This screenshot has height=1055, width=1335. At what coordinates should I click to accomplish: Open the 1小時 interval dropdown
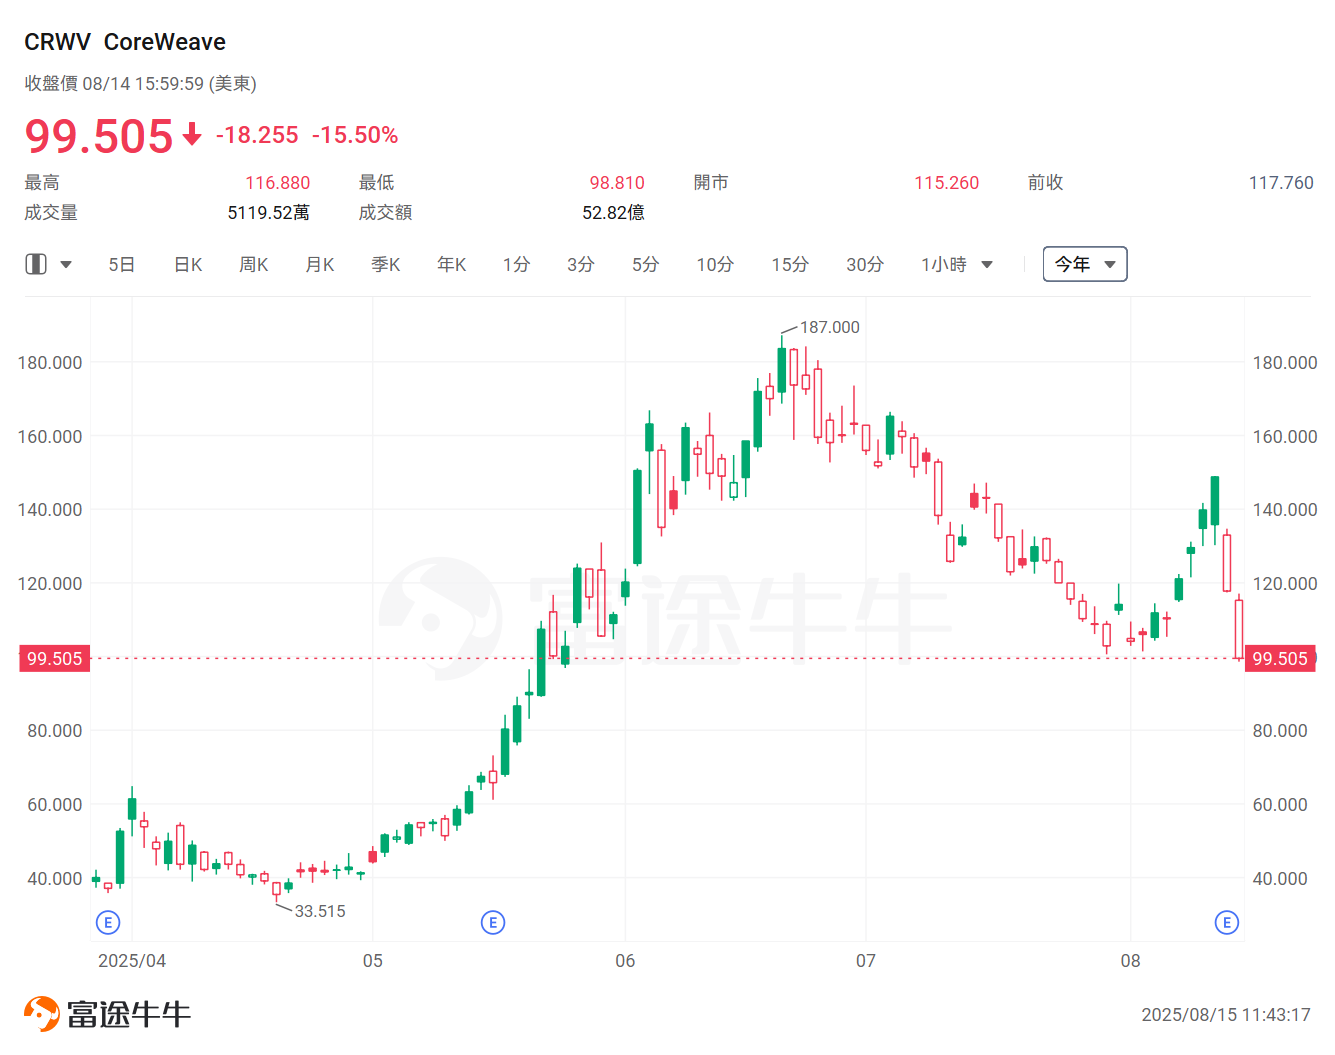(955, 263)
